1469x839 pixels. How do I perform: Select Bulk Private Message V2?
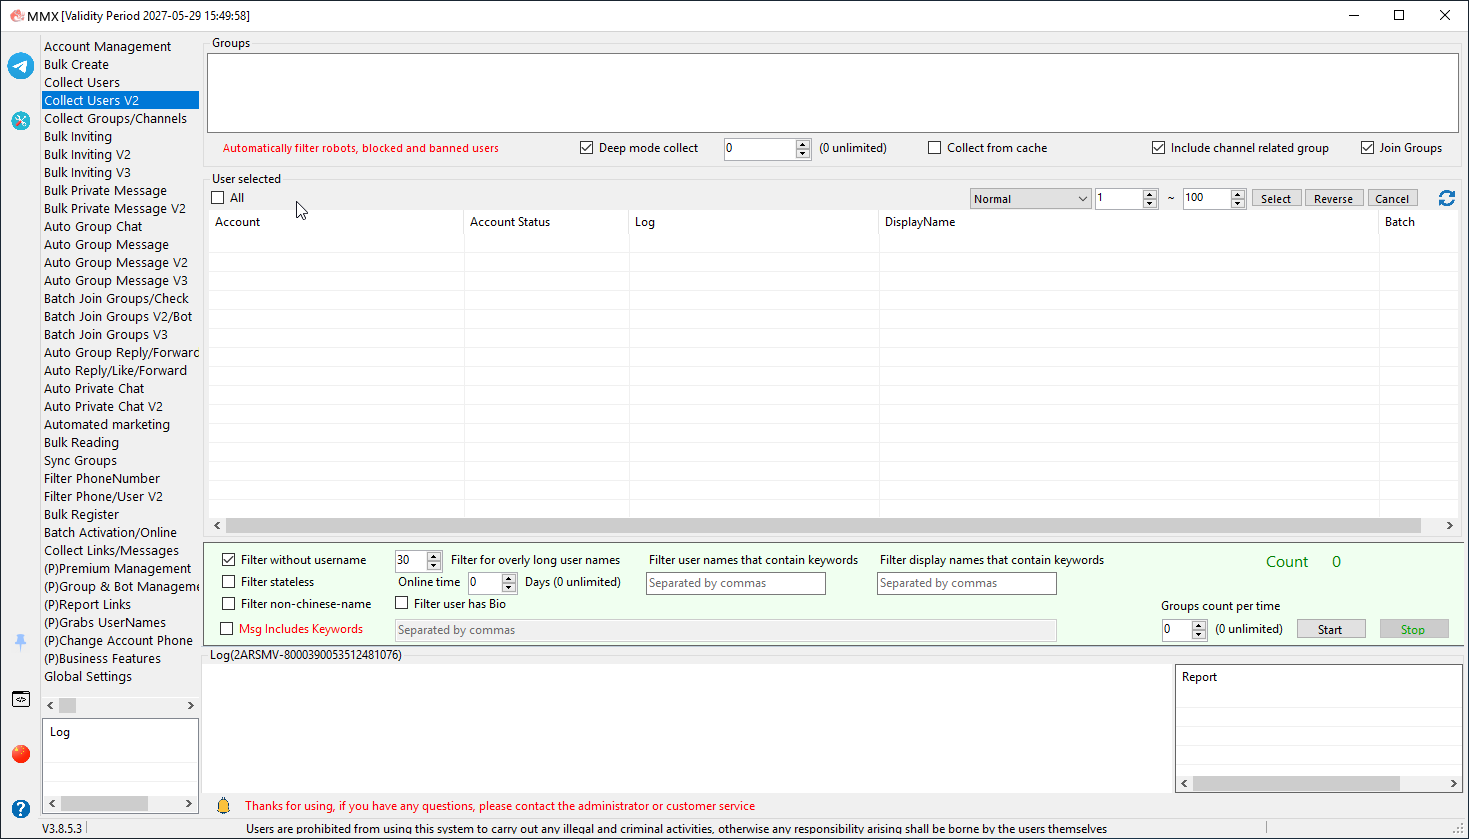114,208
